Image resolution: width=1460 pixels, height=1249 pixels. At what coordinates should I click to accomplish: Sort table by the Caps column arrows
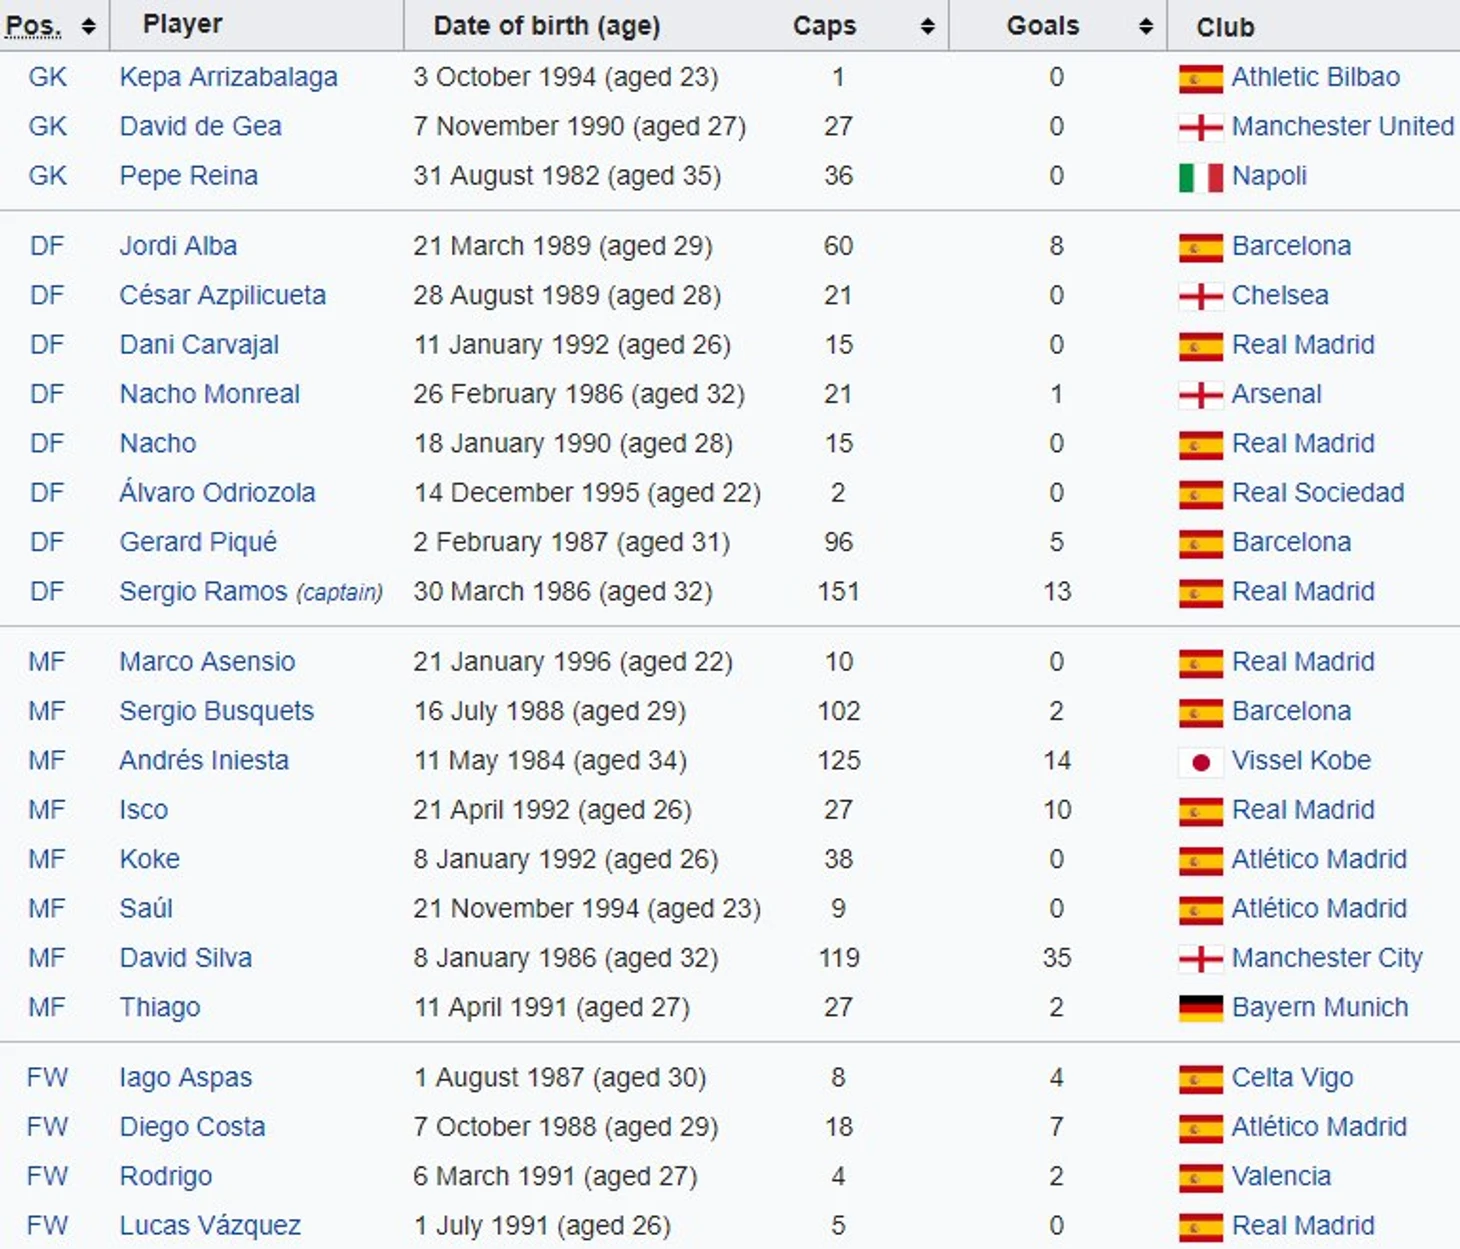pos(927,27)
